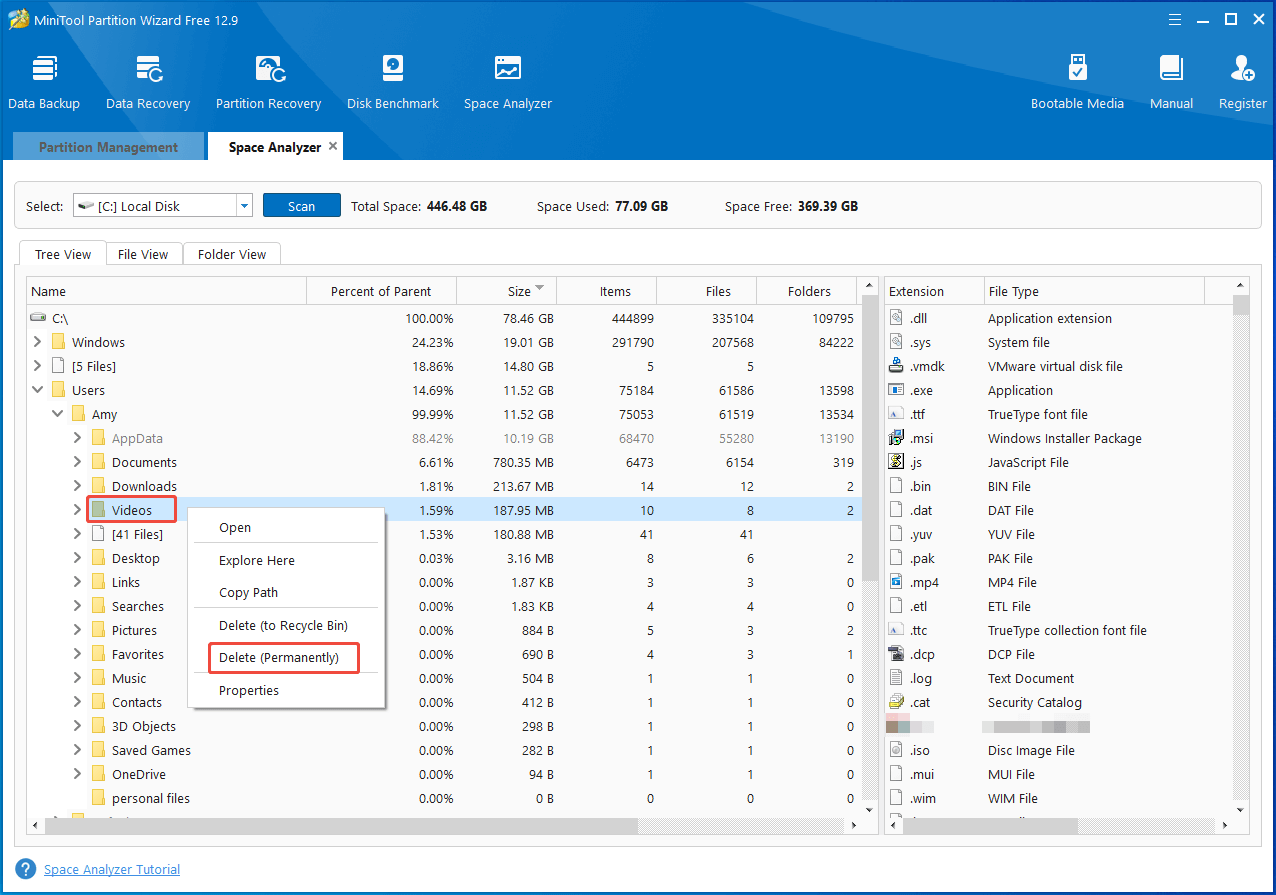
Task: Open Data Recovery tool
Action: pyautogui.click(x=148, y=82)
